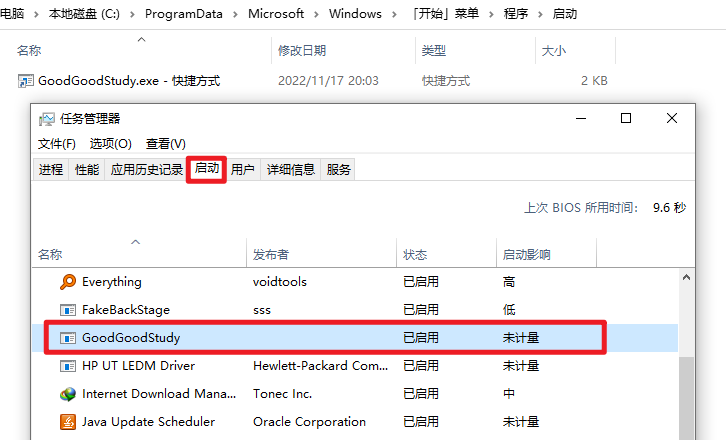Image resolution: width=726 pixels, height=440 pixels.
Task: Click the Tonec Inc. publisher cell
Action: 282,394
